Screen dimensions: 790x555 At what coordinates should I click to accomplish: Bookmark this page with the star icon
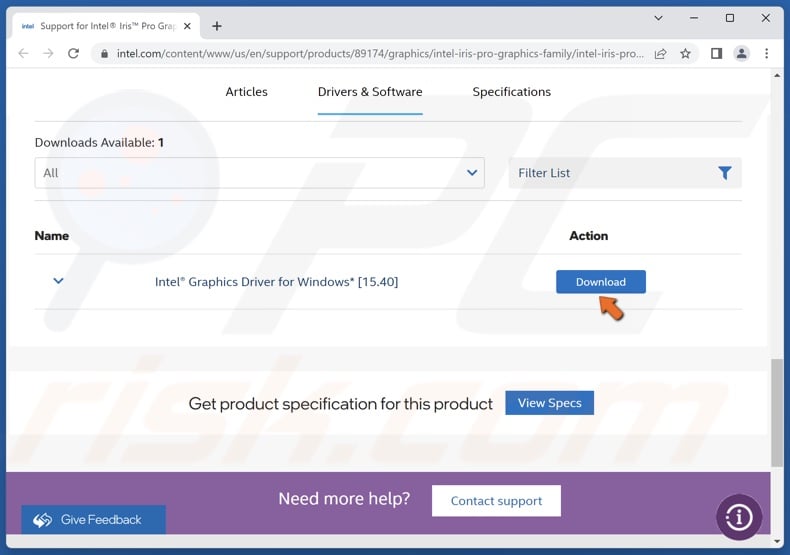click(x=685, y=53)
